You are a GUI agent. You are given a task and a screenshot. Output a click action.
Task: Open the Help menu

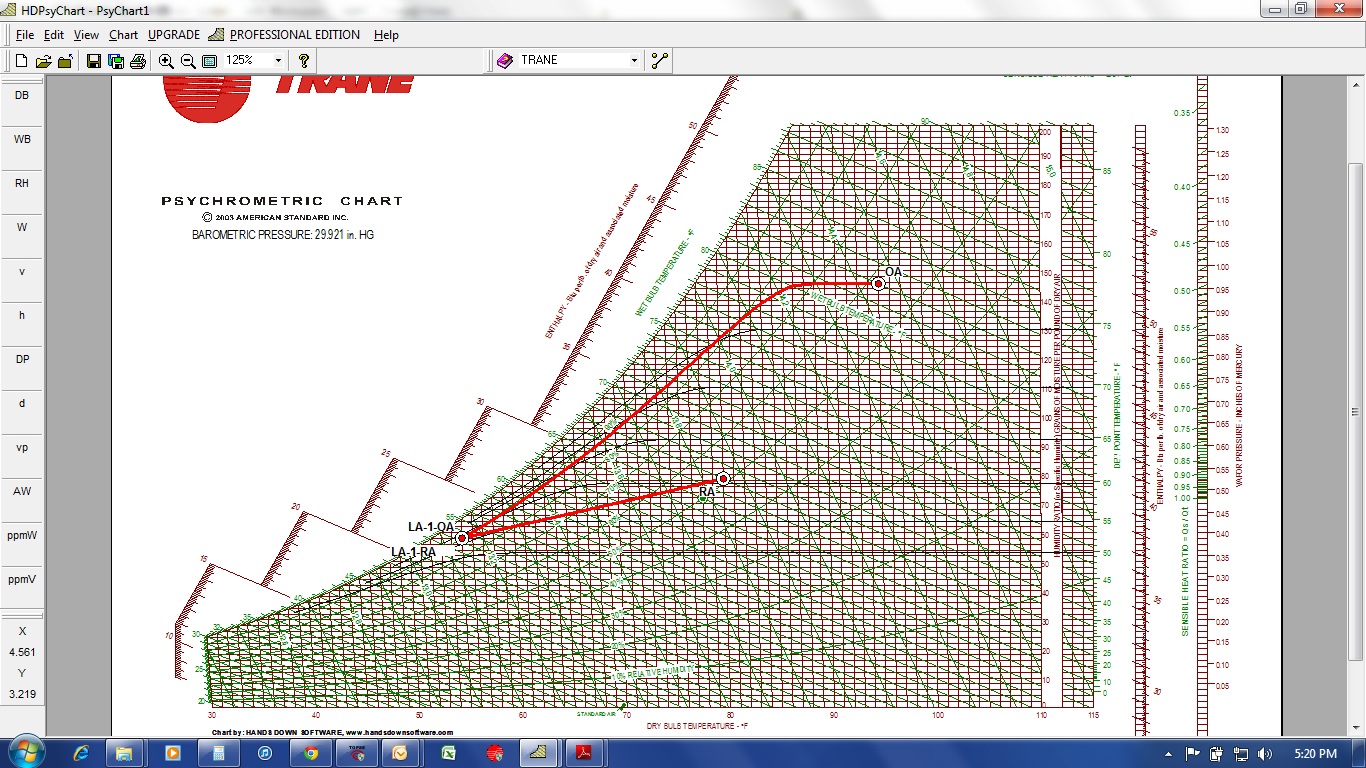(386, 35)
